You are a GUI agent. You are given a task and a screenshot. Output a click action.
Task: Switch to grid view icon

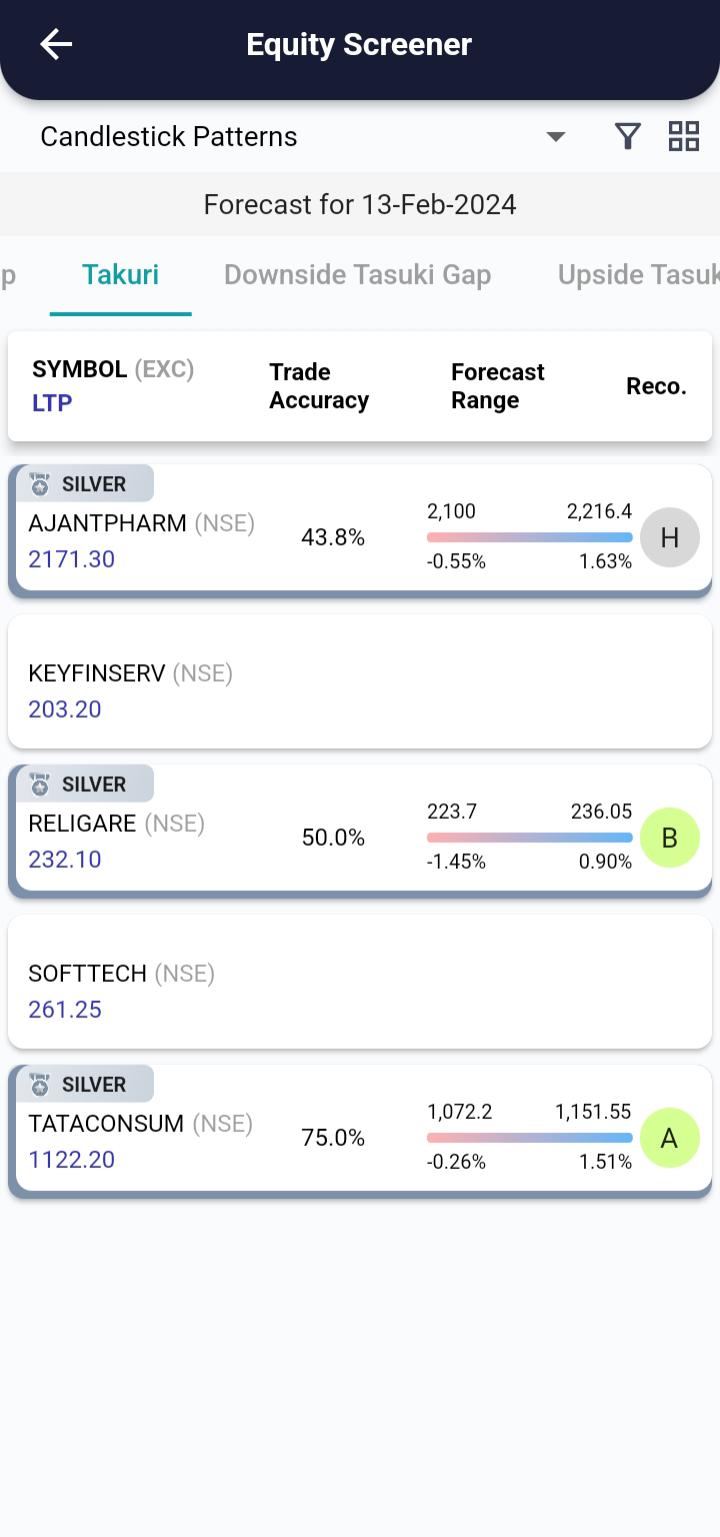pyautogui.click(x=684, y=136)
